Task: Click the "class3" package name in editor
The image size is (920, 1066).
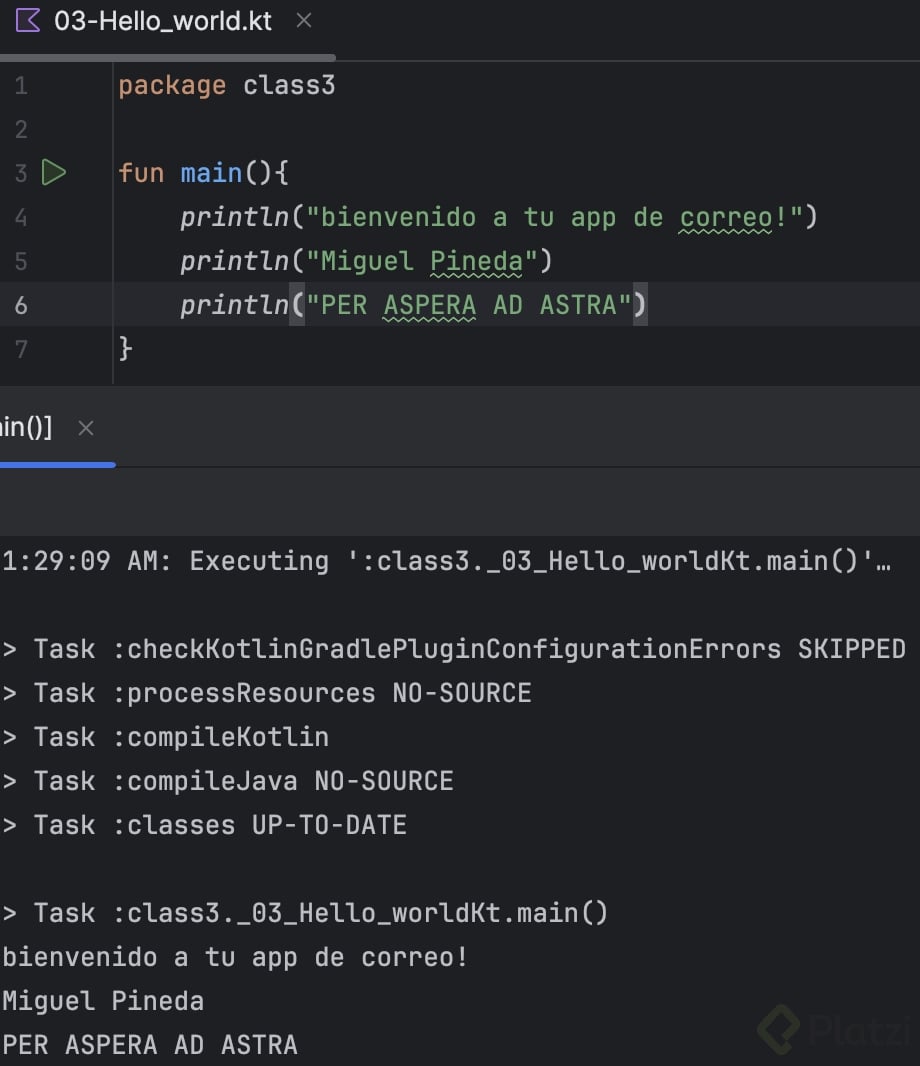Action: [x=289, y=86]
